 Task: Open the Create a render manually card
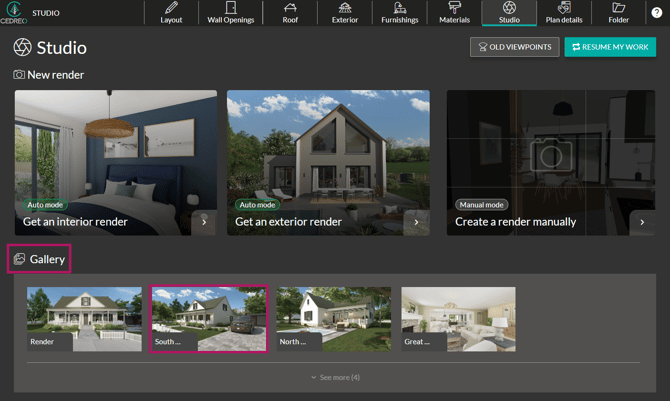coord(551,162)
